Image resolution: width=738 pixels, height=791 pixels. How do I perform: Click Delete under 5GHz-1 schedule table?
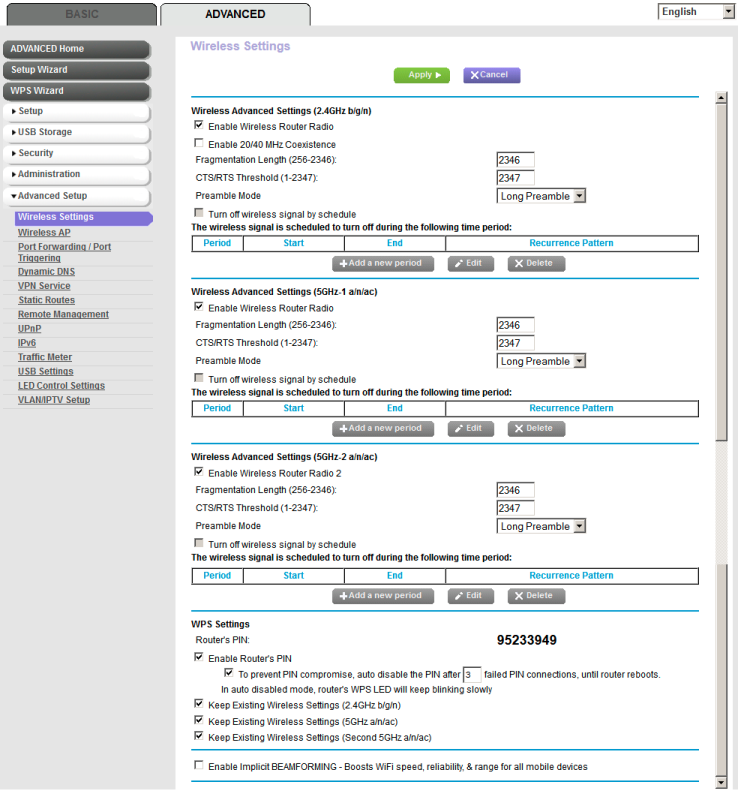click(536, 428)
